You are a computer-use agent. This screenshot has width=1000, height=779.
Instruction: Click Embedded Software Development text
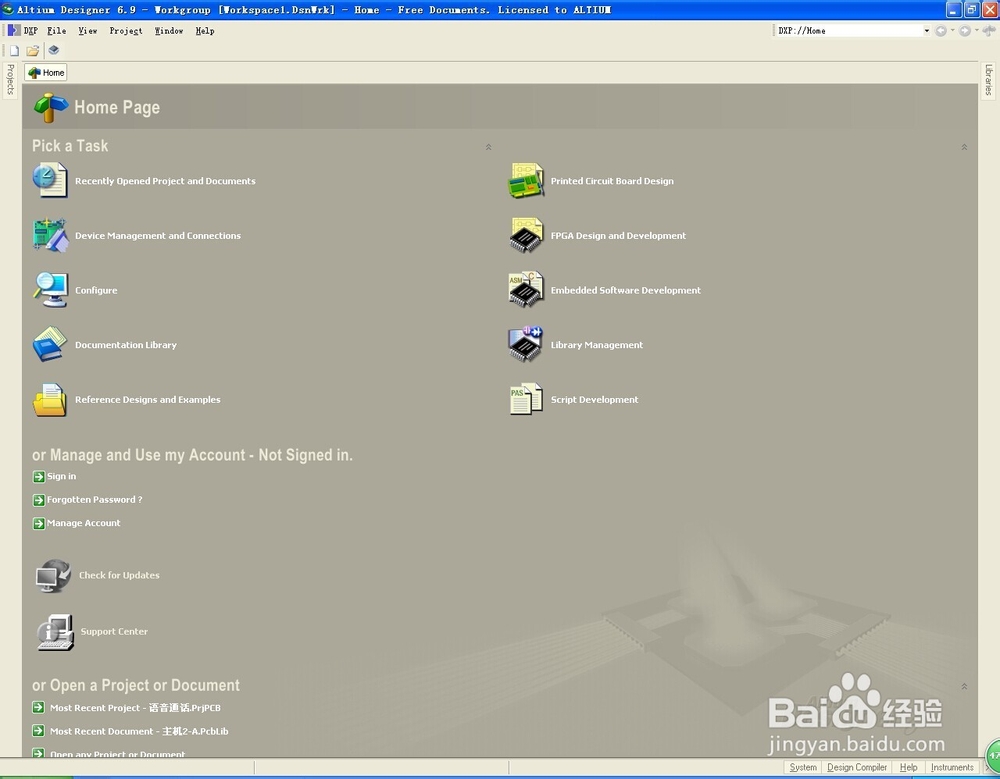626,290
